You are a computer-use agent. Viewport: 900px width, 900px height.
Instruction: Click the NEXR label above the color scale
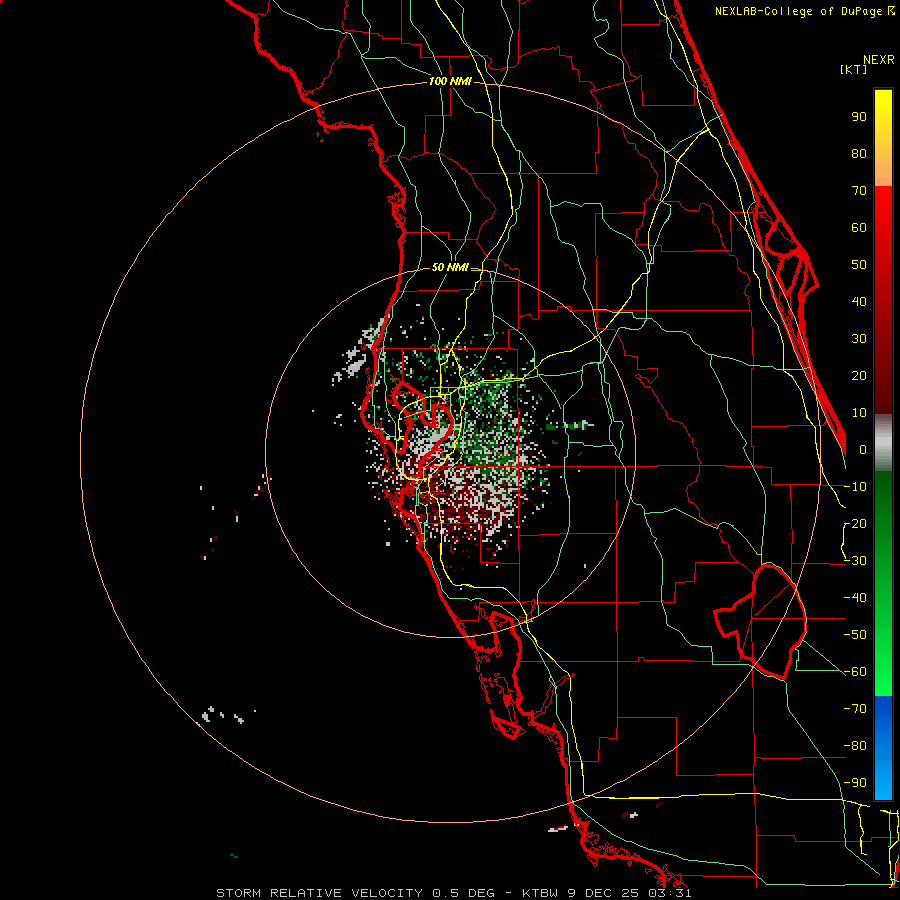click(x=879, y=60)
